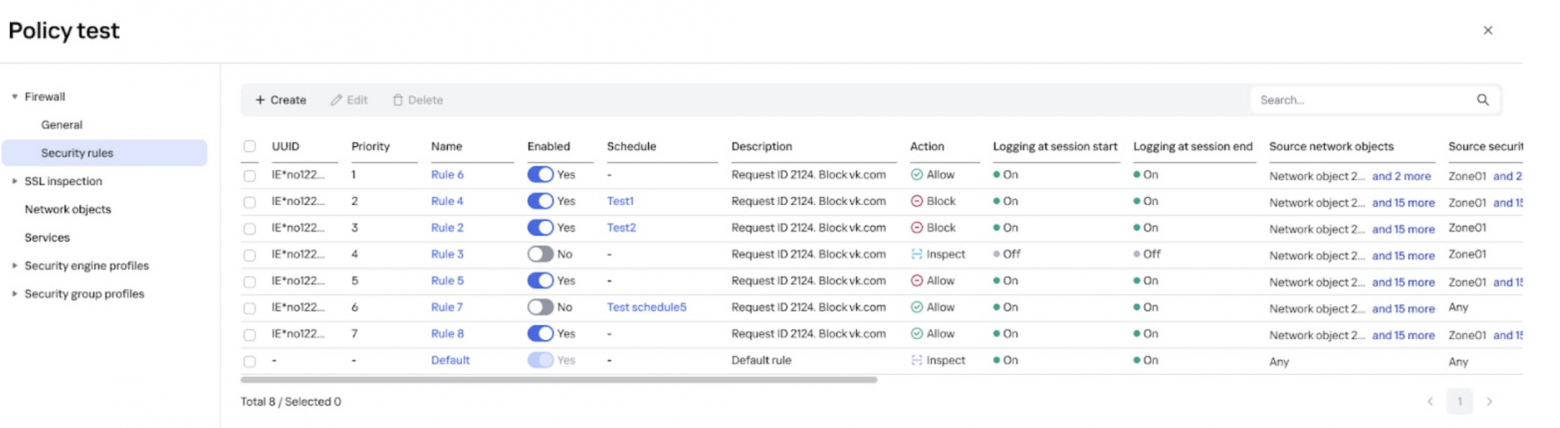Click the Allow action icon for Rule 6
Screen dimensions: 1560x428
tap(916, 175)
